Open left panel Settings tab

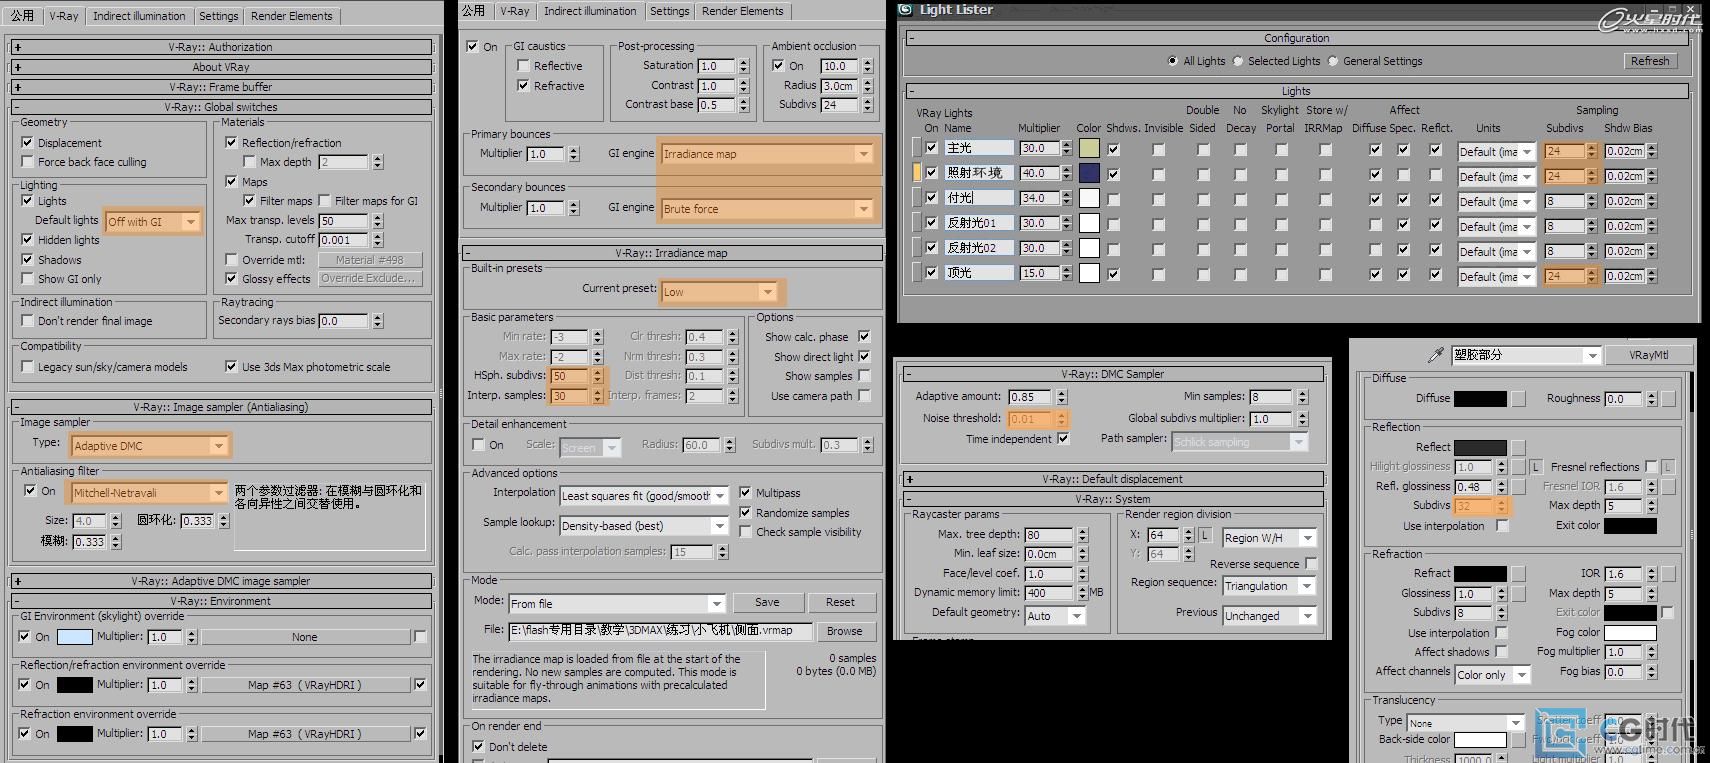(218, 16)
